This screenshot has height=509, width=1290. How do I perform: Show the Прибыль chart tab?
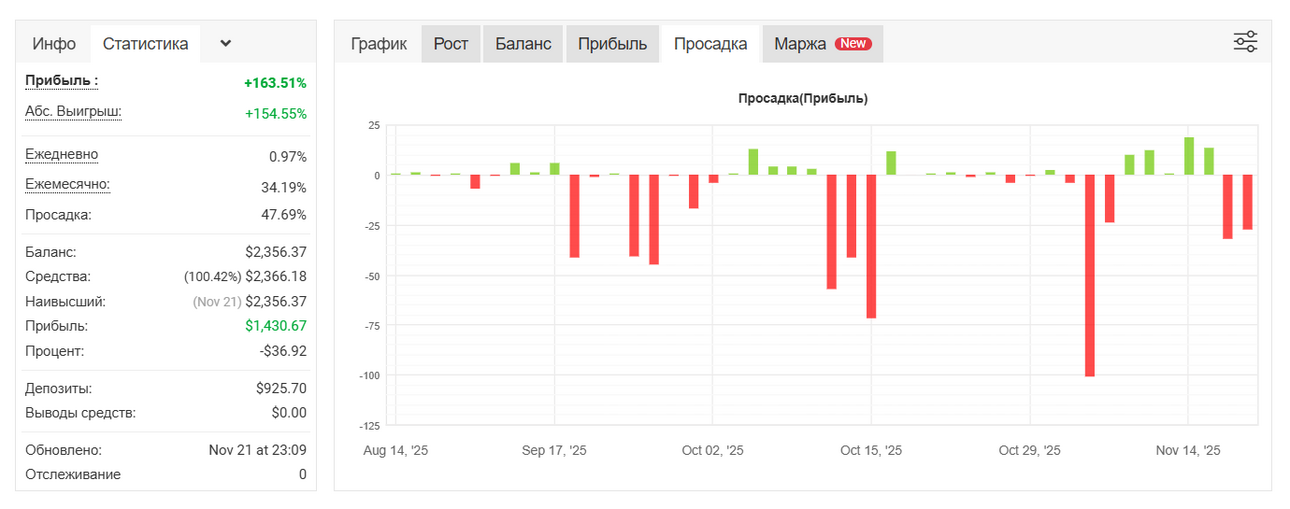[612, 44]
